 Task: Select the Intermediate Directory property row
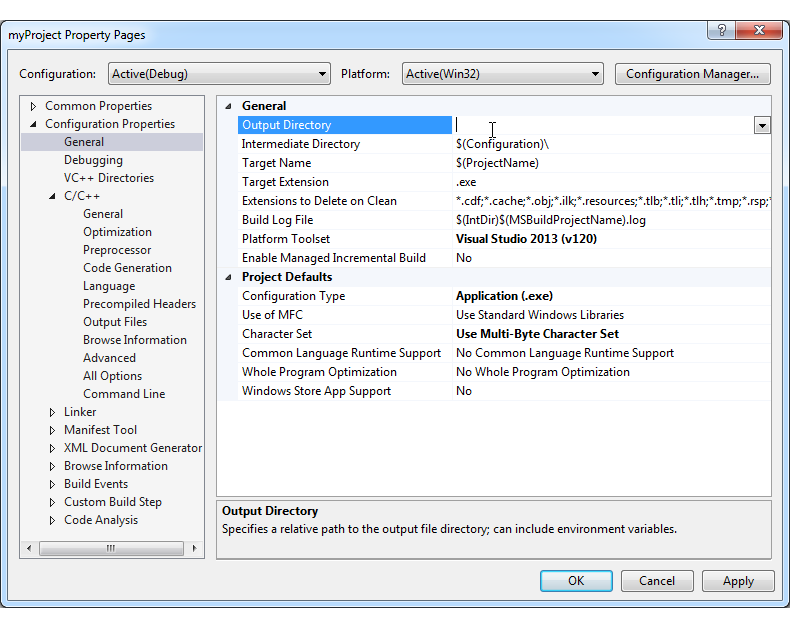345,144
